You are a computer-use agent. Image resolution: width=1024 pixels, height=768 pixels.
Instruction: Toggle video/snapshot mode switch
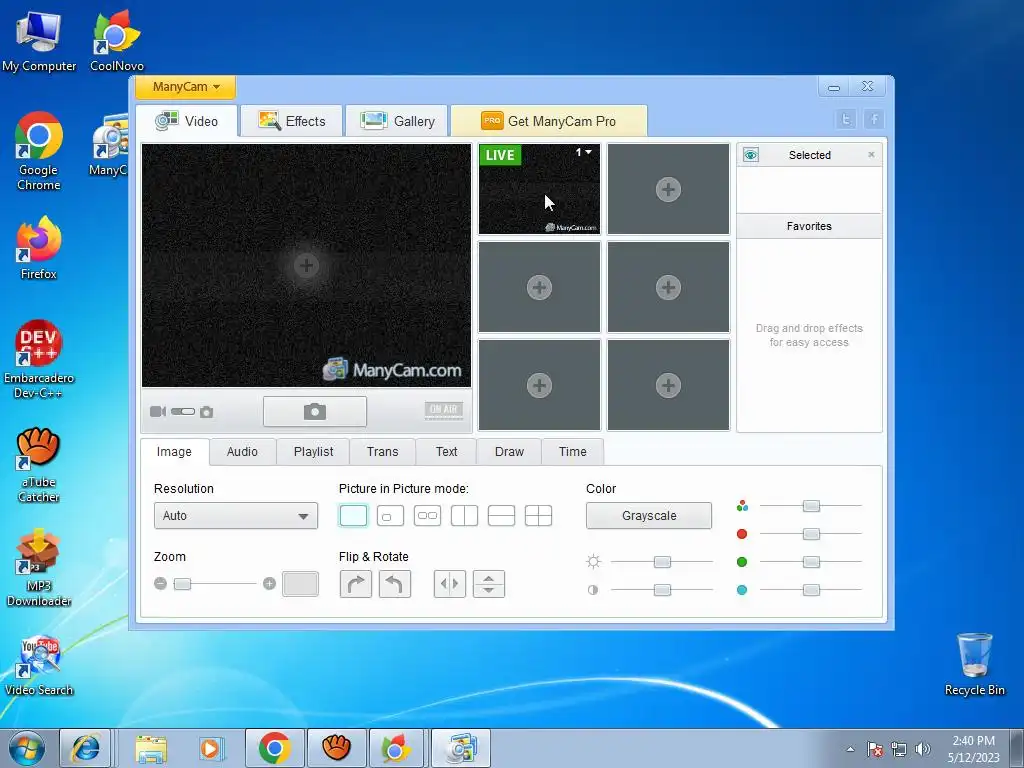(183, 411)
